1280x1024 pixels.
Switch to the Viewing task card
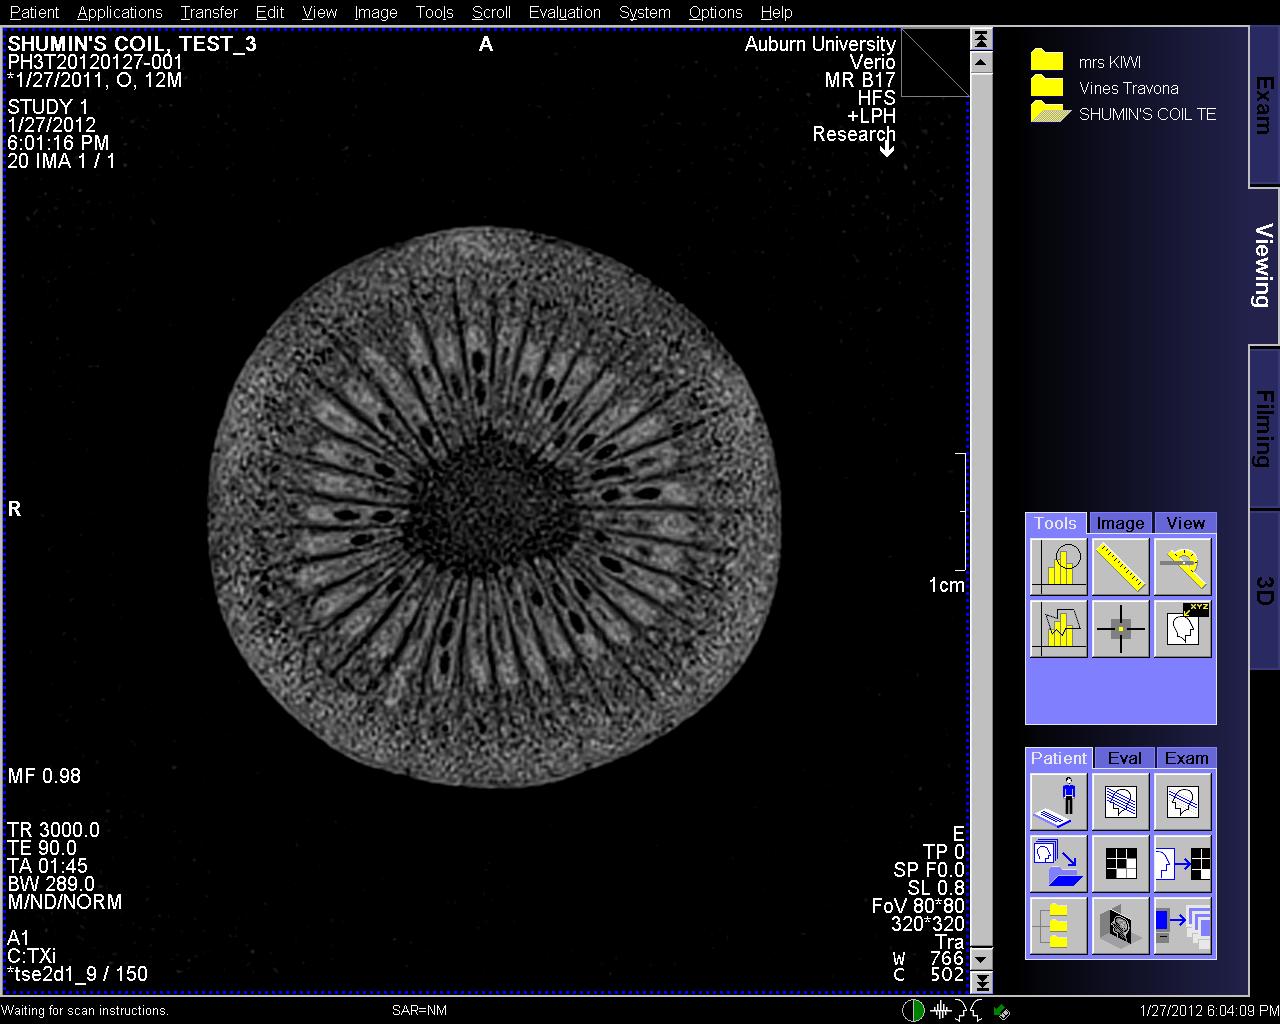1264,266
